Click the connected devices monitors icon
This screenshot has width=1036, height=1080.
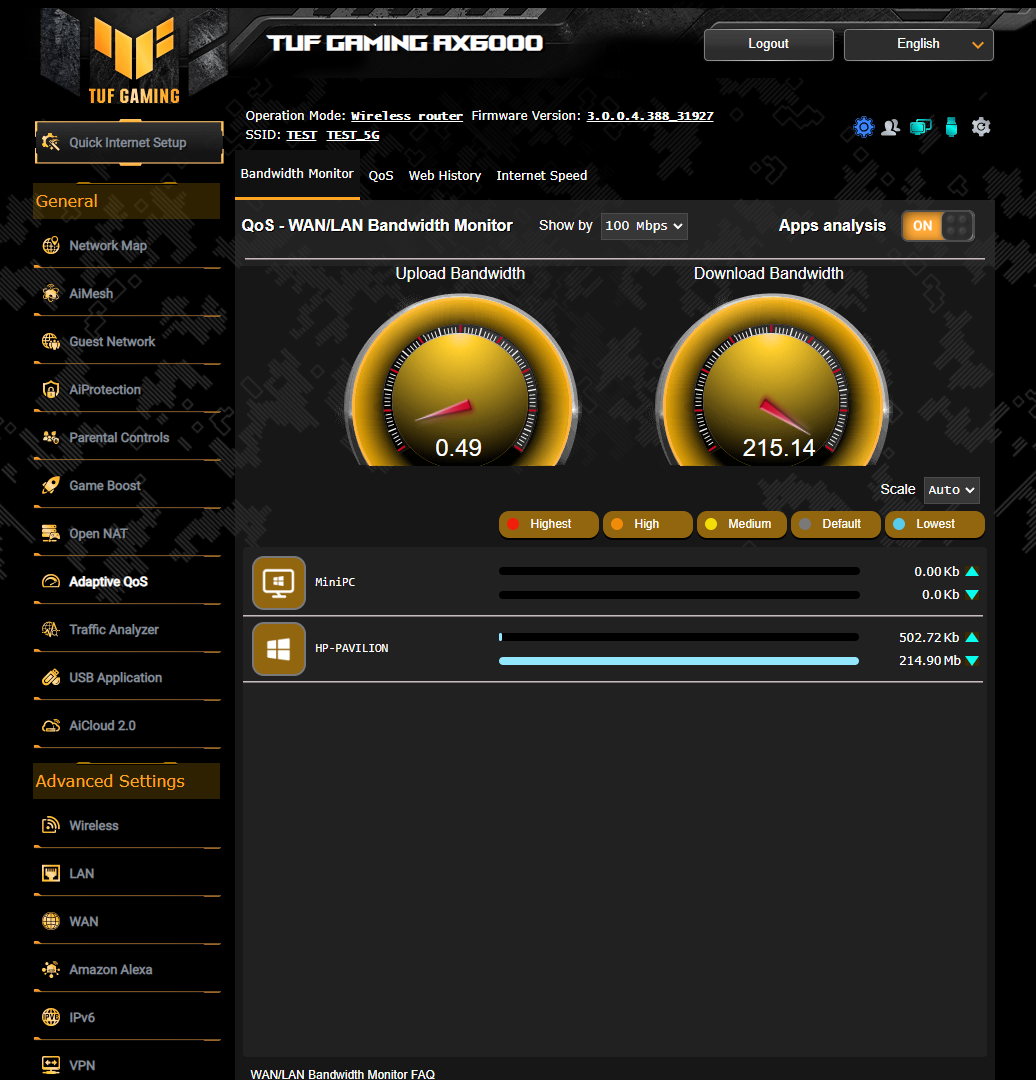(920, 127)
